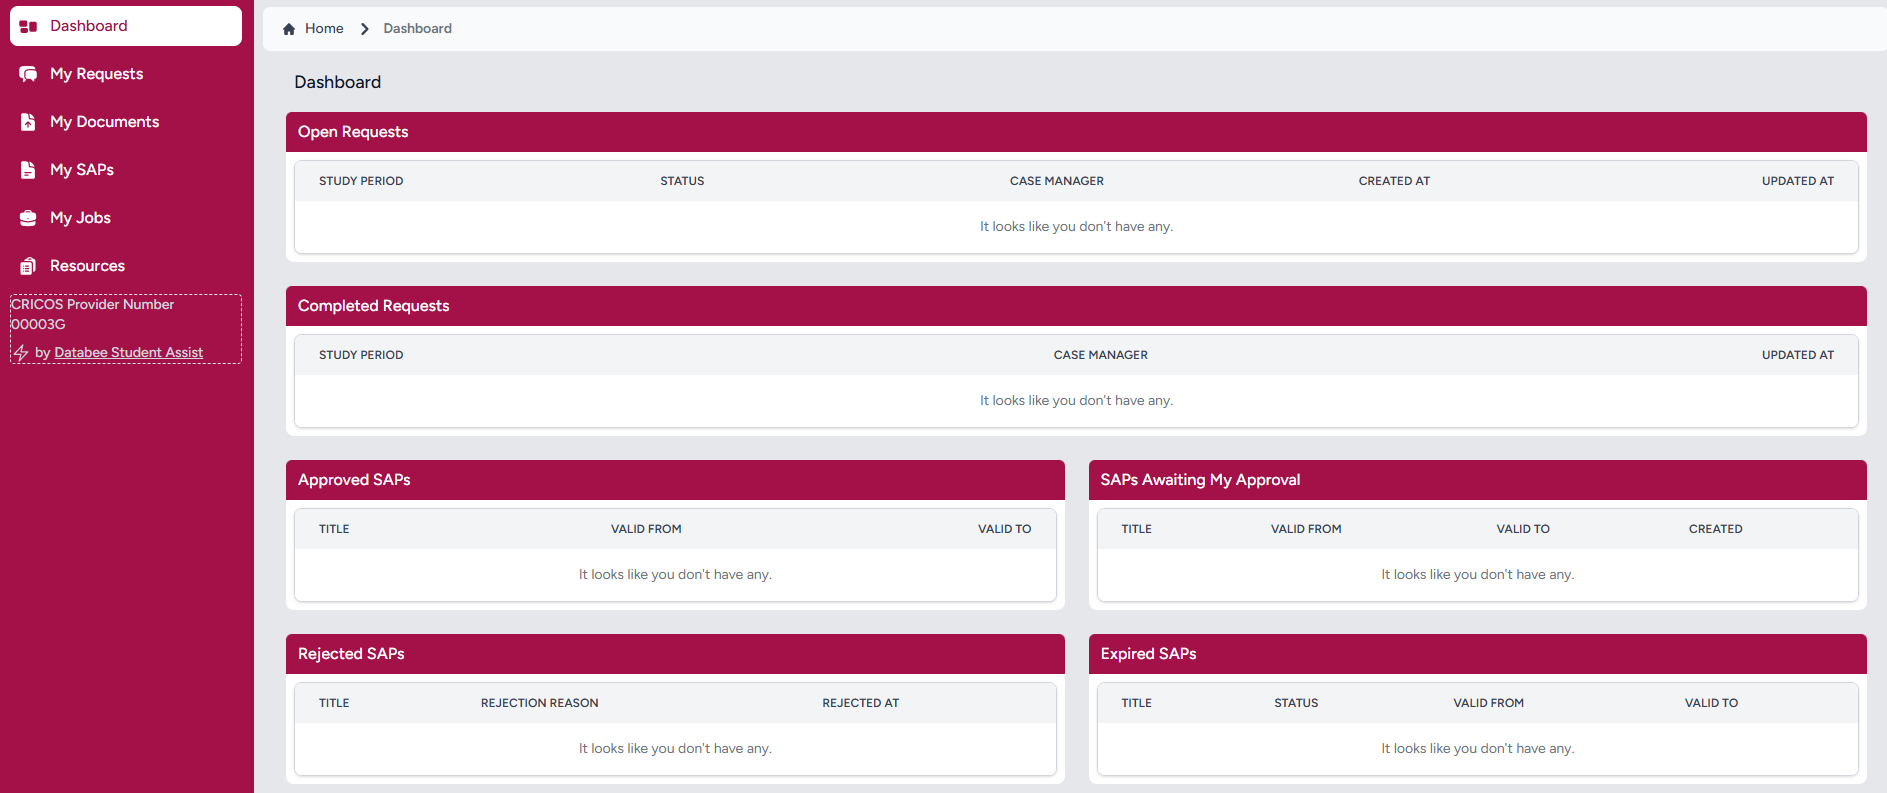The height and width of the screenshot is (793, 1887).
Task: Click the CRICOS Provider Number 00003G text
Action: click(x=92, y=314)
